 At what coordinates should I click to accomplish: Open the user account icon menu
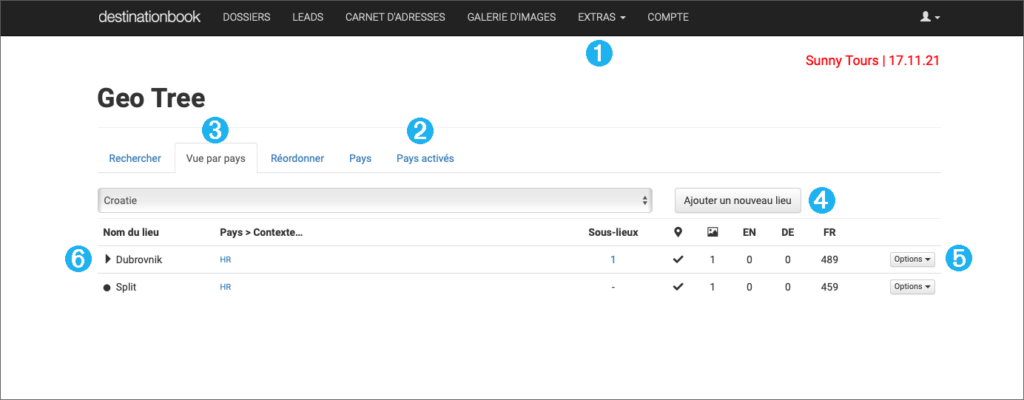929,18
